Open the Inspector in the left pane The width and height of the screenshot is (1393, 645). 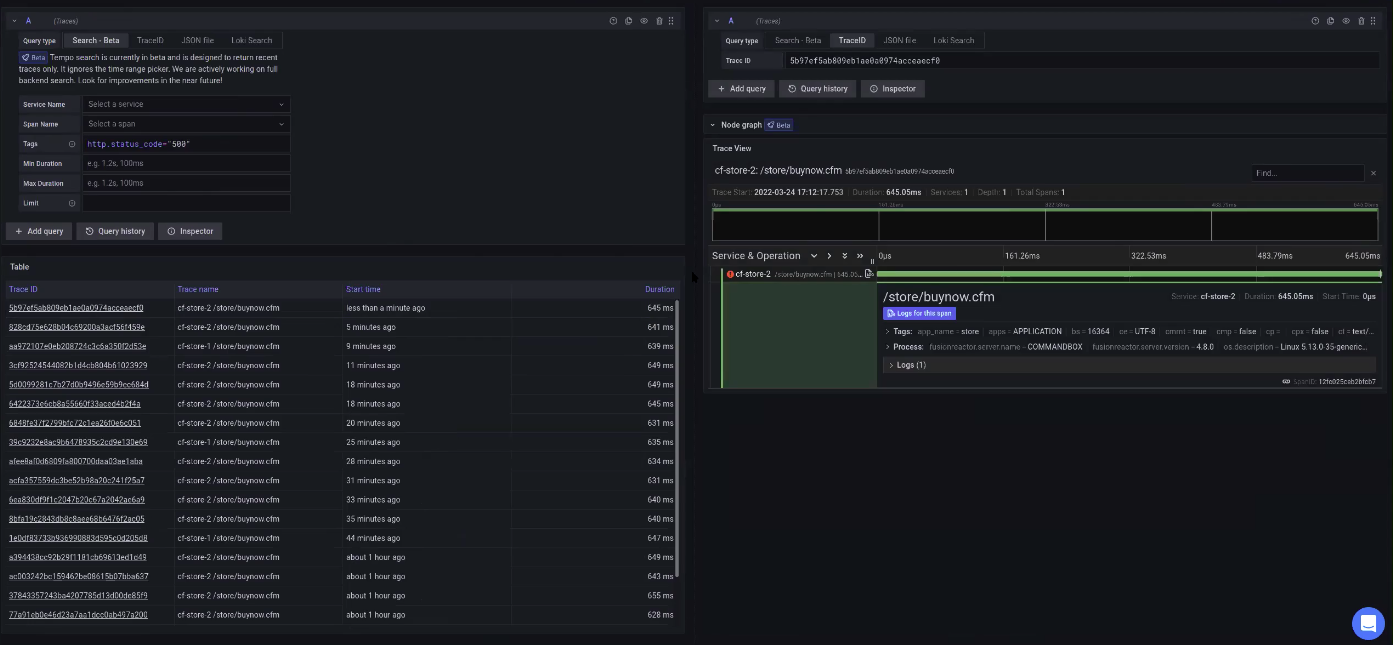click(190, 231)
